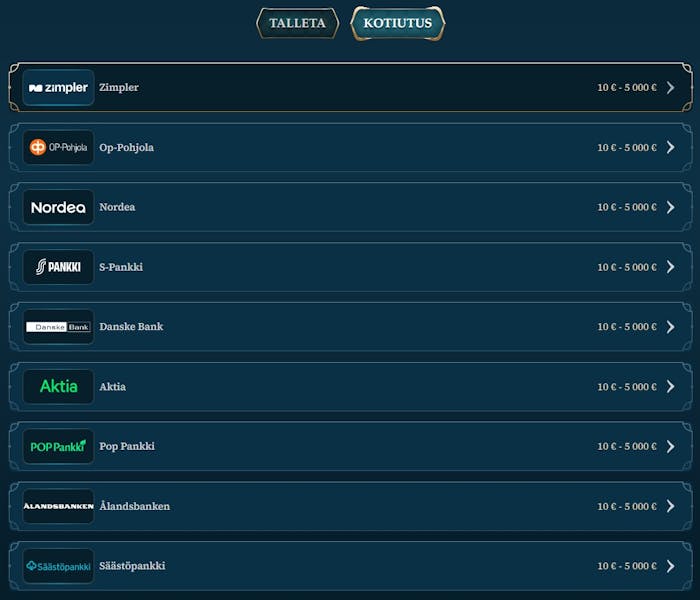Image resolution: width=700 pixels, height=600 pixels.
Task: Click the Zimpler logo icon
Action: pyautogui.click(x=58, y=88)
